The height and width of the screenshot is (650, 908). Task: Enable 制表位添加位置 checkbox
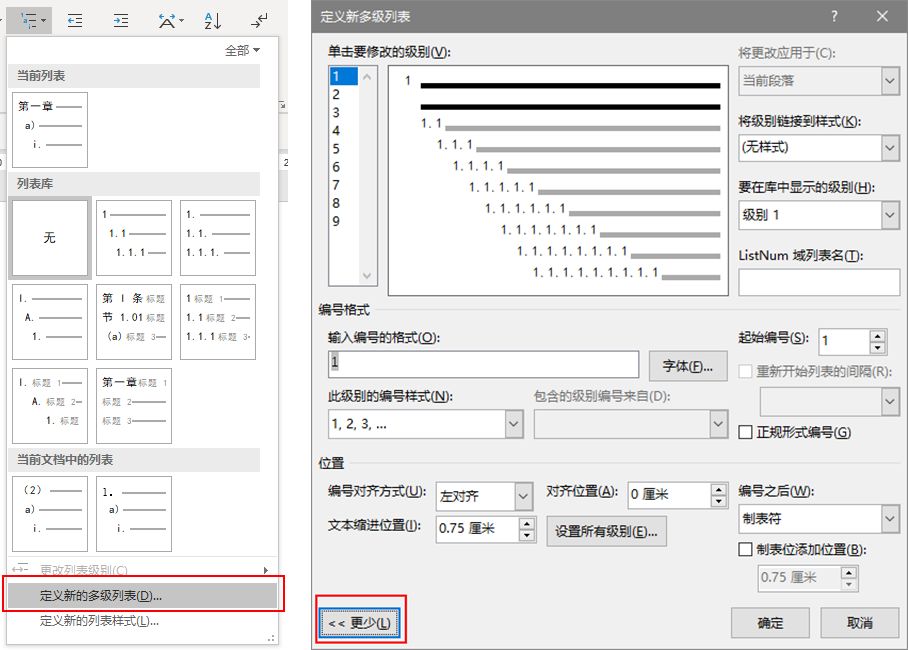click(746, 549)
